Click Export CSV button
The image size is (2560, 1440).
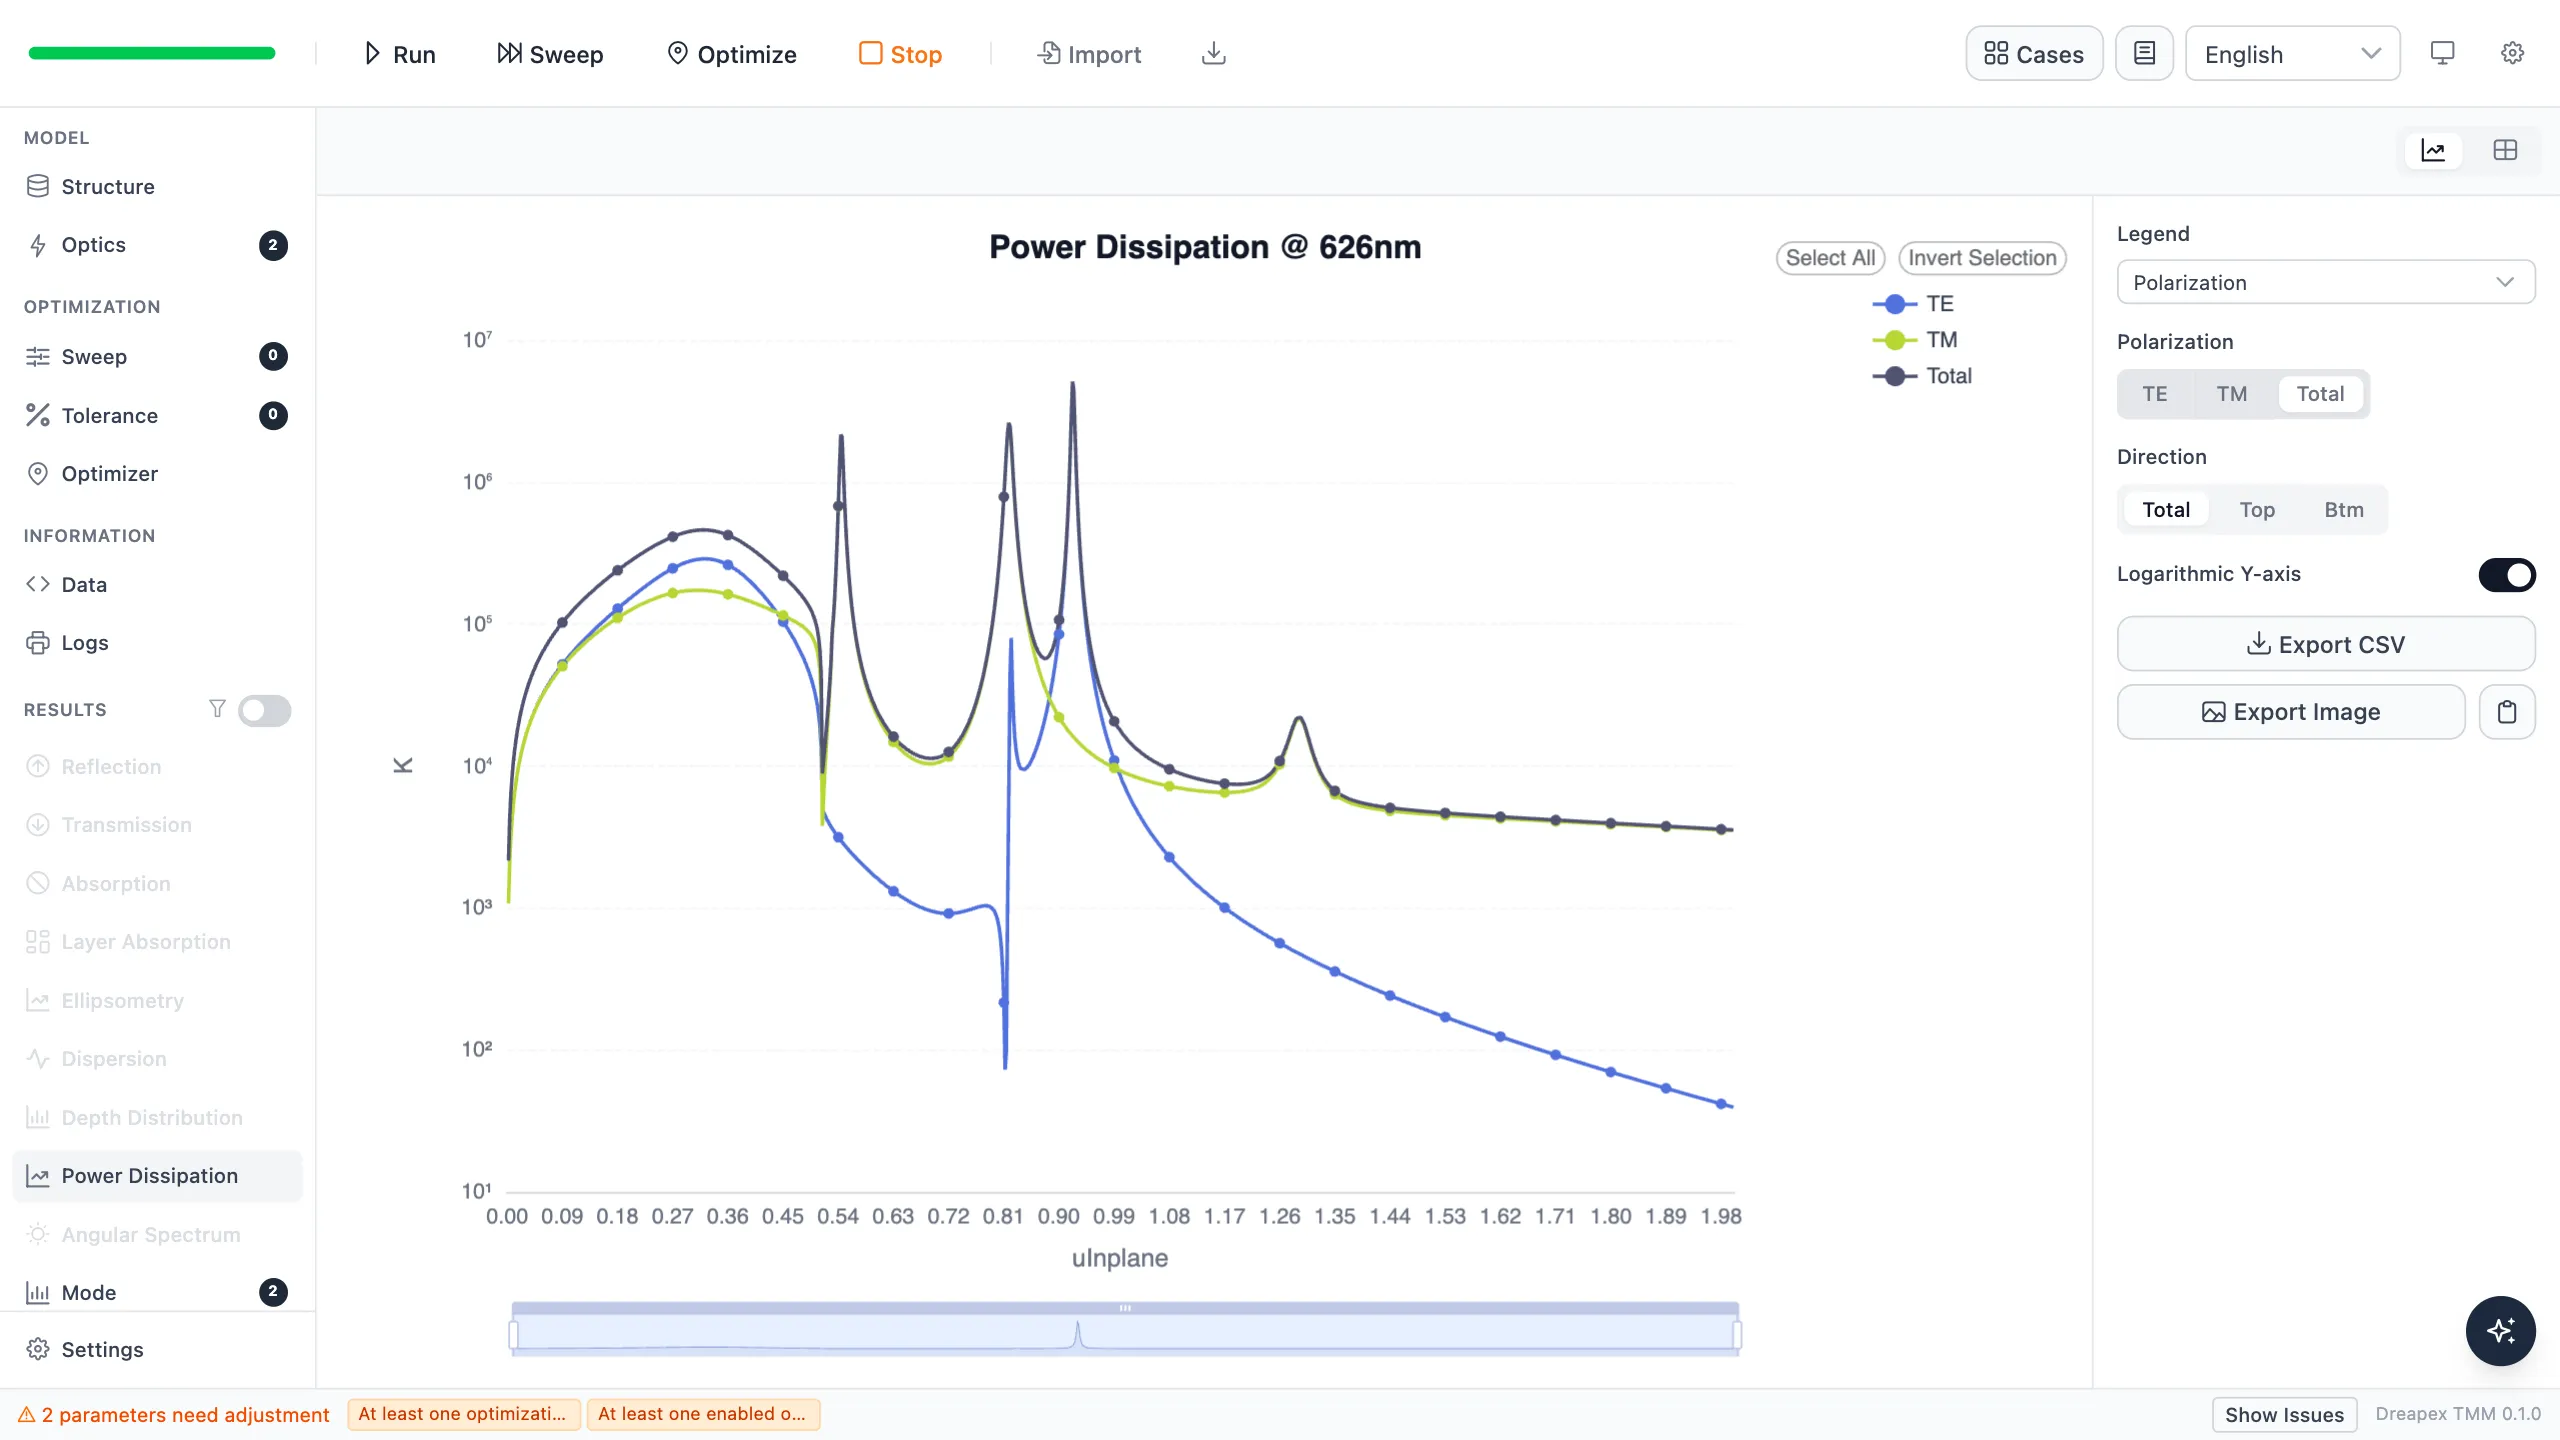click(x=2325, y=644)
